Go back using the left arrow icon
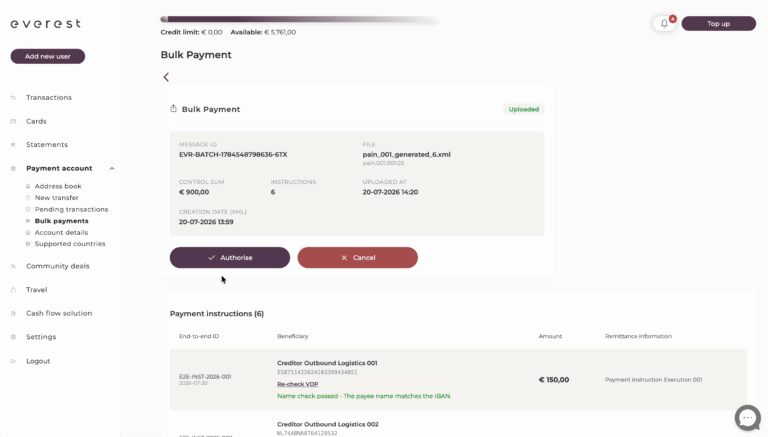Image resolution: width=768 pixels, height=437 pixels. (x=166, y=77)
